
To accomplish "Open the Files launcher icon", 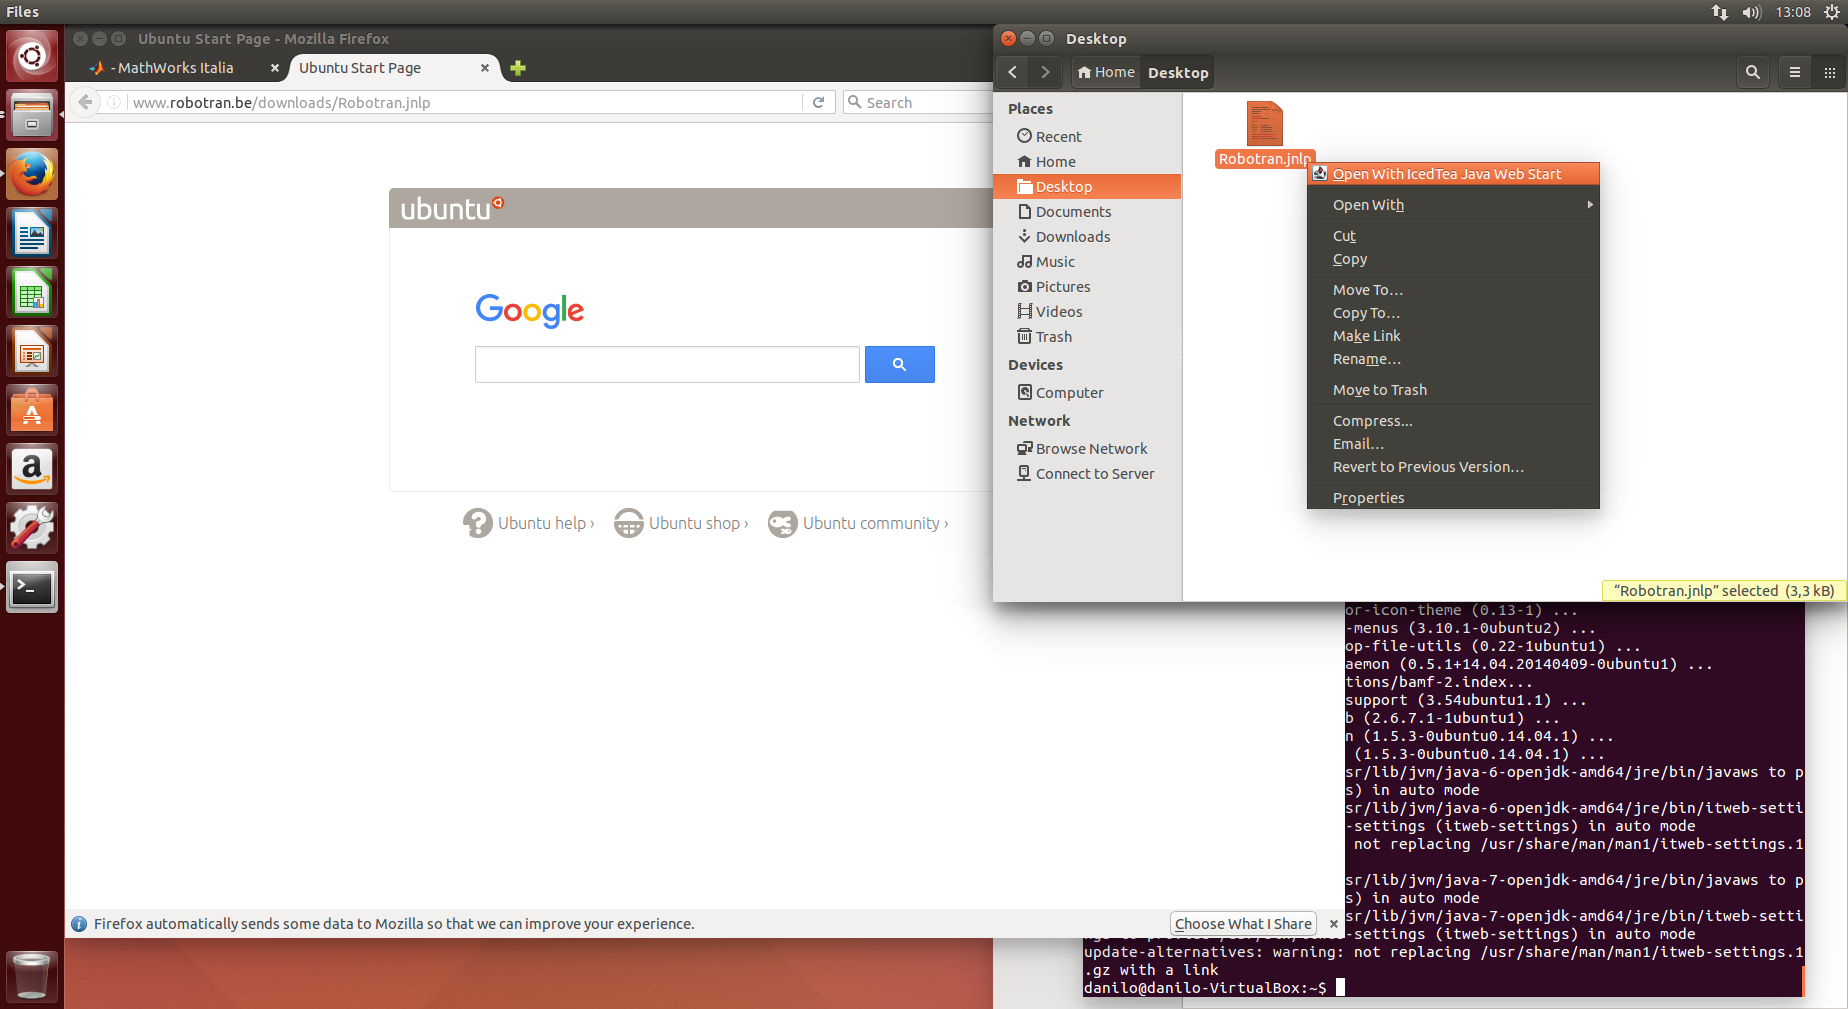I will pyautogui.click(x=32, y=115).
